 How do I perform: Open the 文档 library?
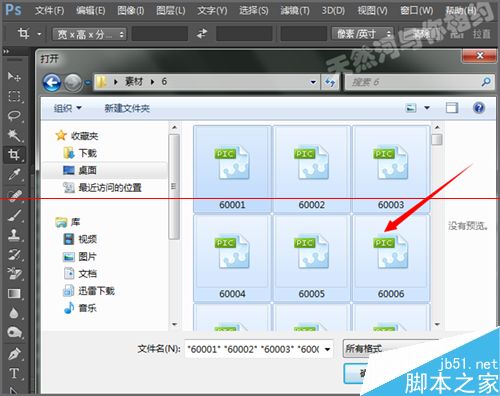click(80, 274)
